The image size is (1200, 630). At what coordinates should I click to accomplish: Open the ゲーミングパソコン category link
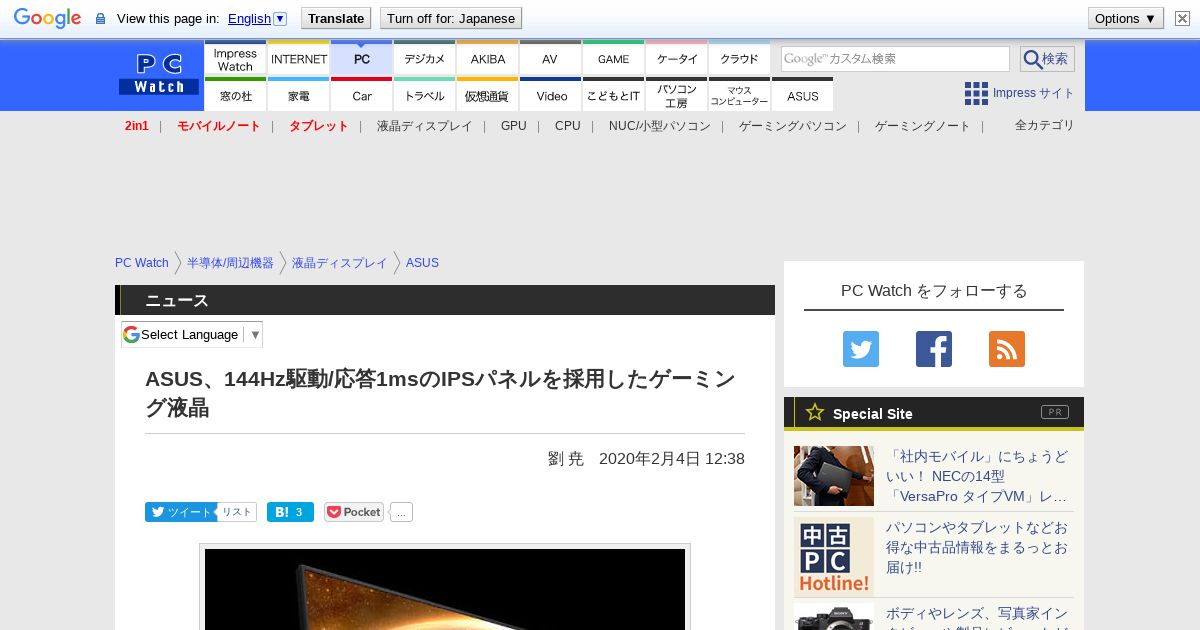coord(793,126)
